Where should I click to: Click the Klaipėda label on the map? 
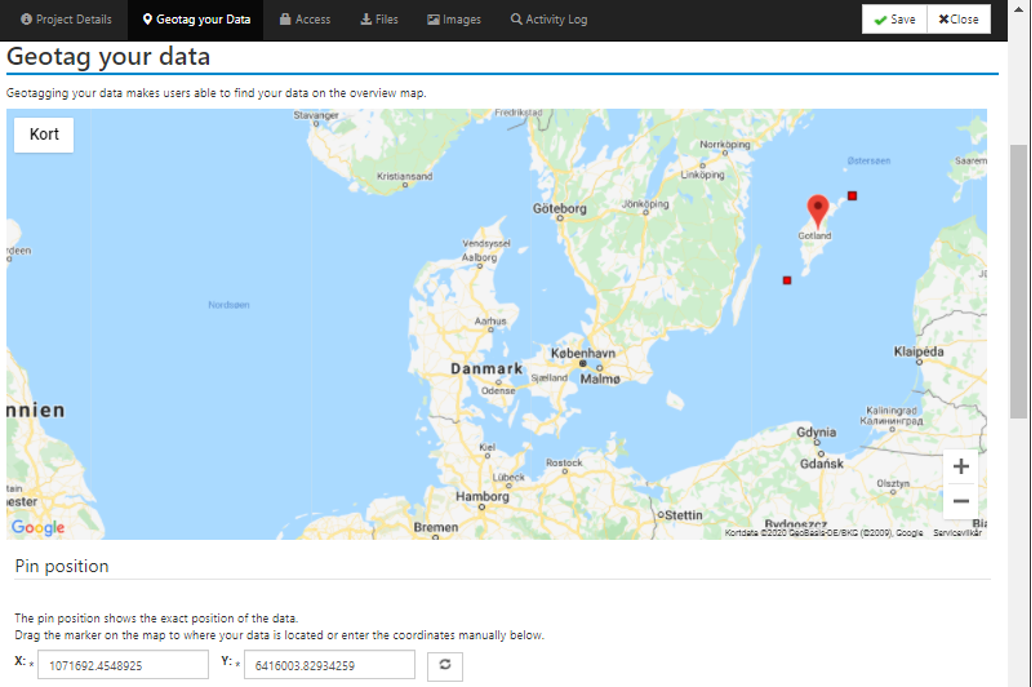tap(919, 351)
